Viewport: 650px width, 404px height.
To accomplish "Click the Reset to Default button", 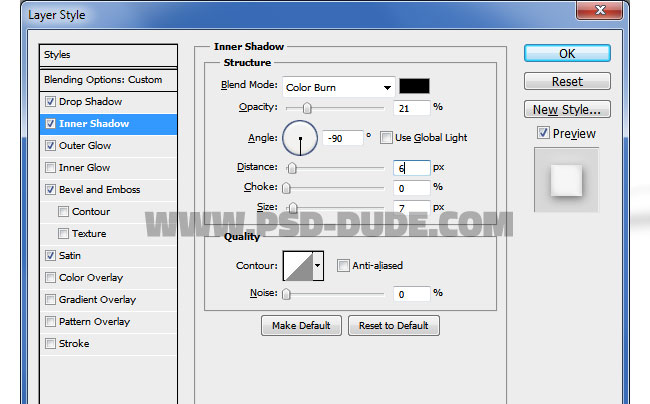I will click(394, 326).
